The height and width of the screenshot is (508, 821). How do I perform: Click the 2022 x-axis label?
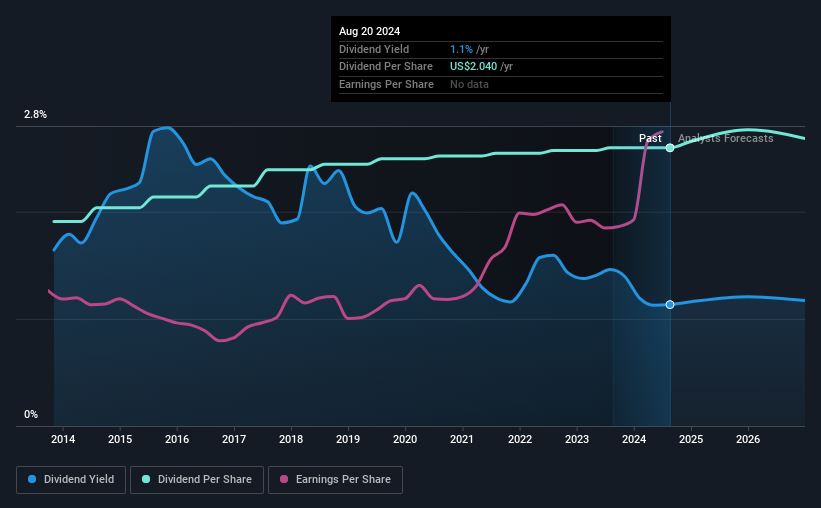point(520,439)
